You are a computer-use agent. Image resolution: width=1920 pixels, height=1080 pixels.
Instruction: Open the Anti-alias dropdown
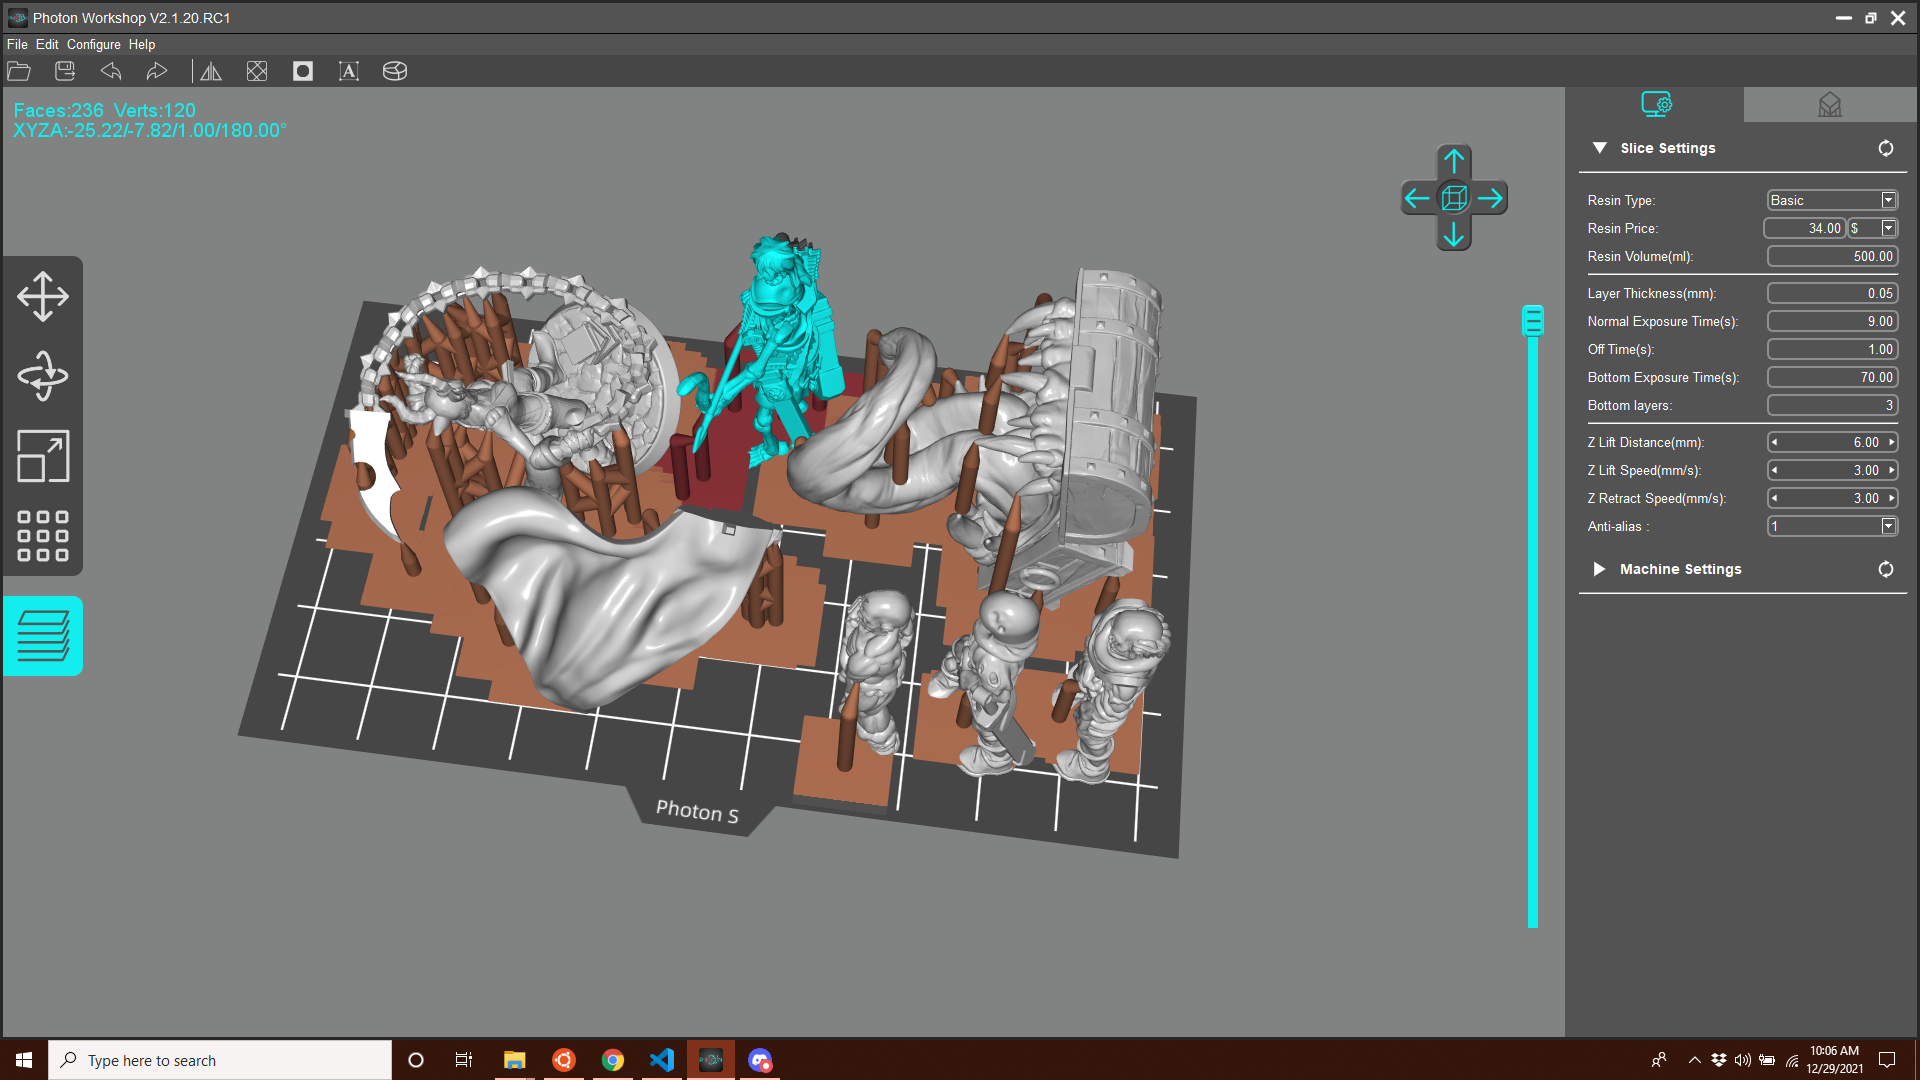pos(1888,526)
